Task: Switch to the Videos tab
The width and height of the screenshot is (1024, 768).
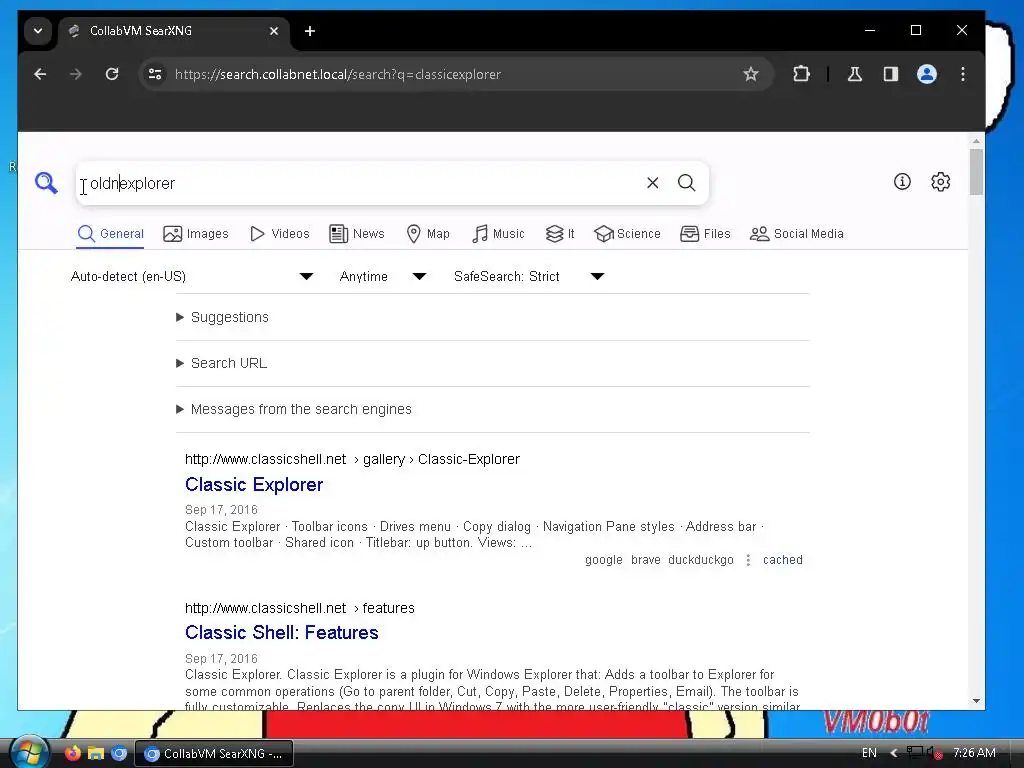Action: [x=280, y=234]
